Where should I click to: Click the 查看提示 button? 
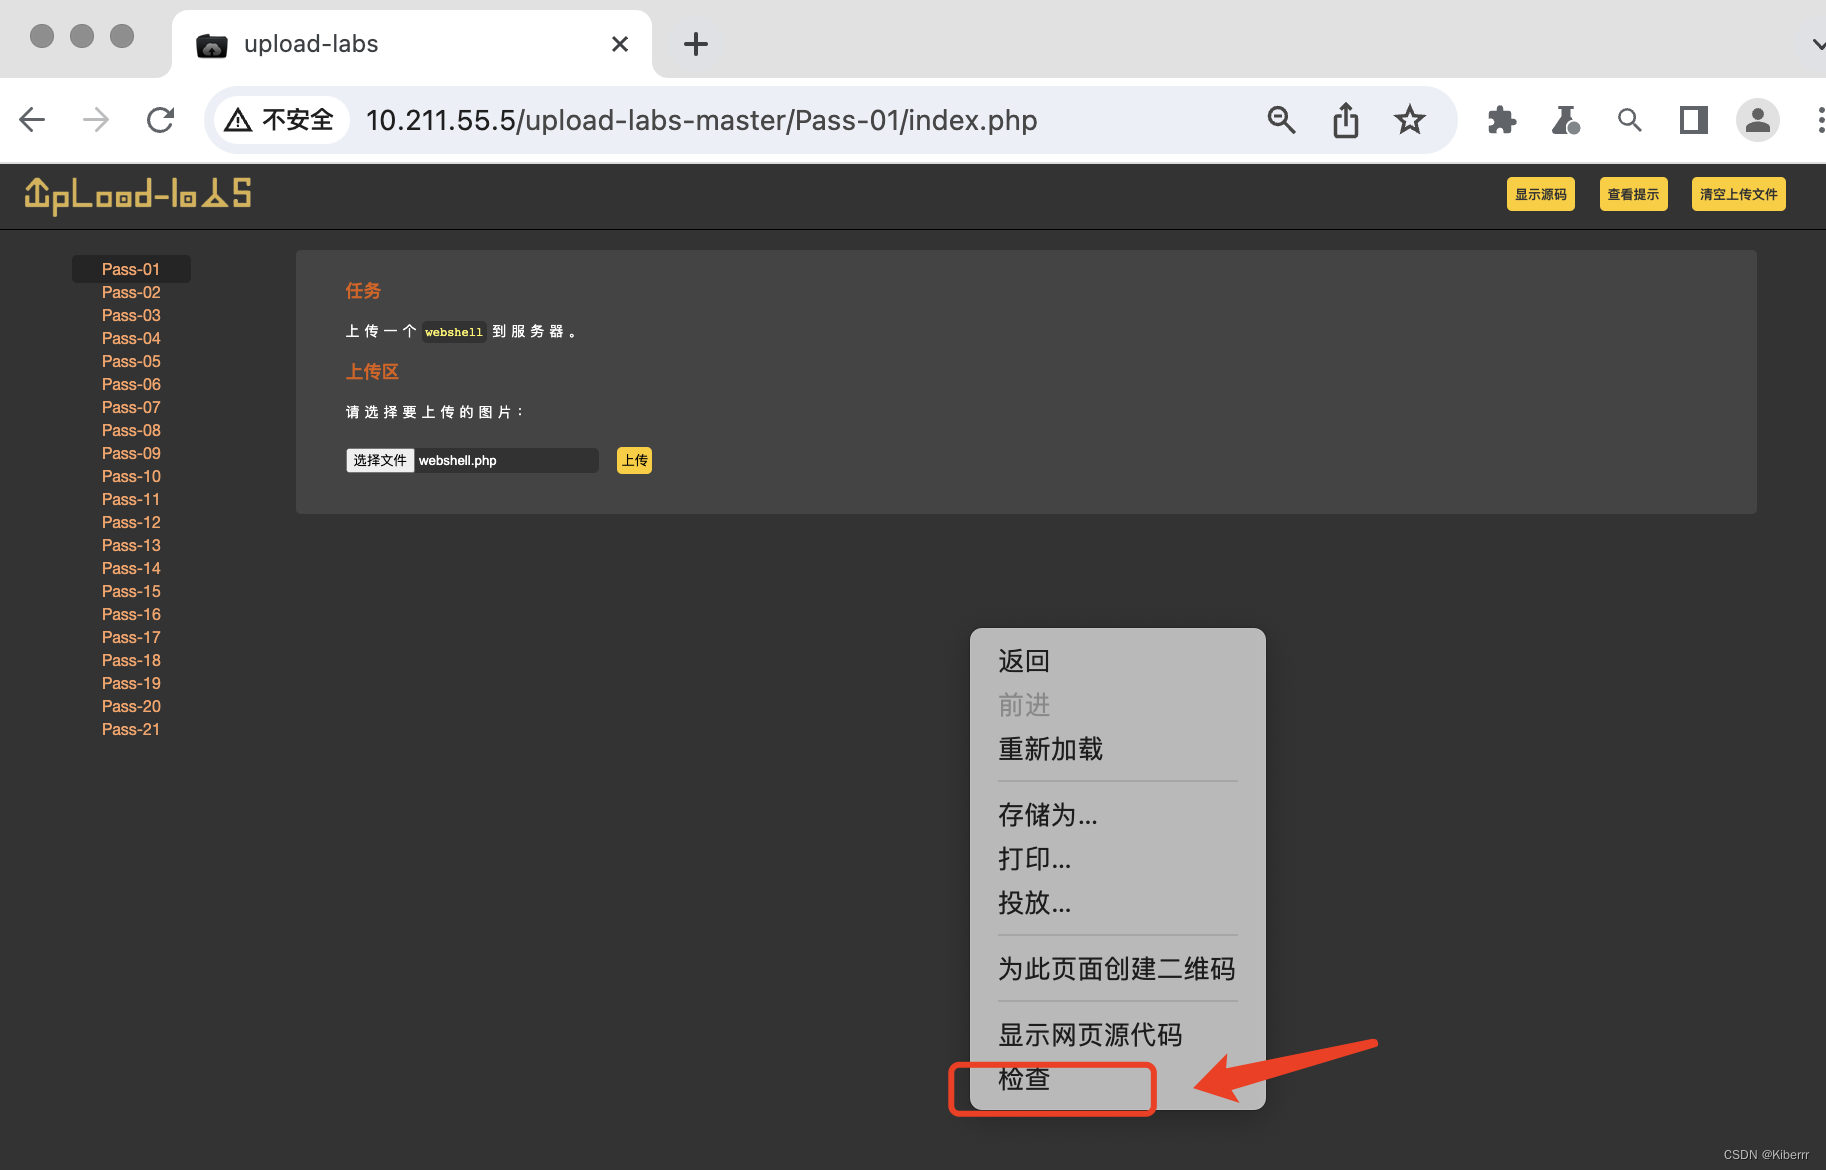pos(1633,194)
